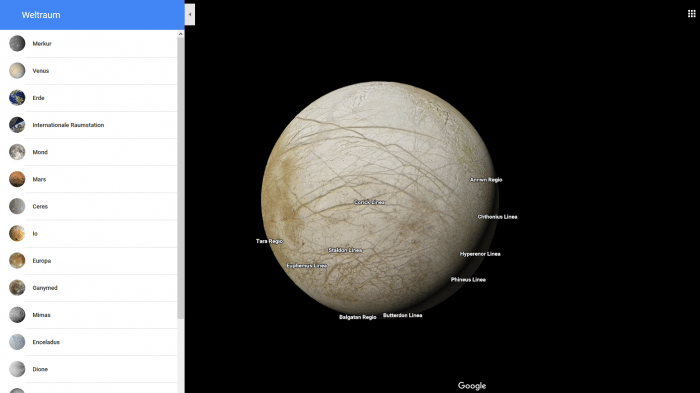This screenshot has width=700, height=393.
Task: Open the Europa list entry
Action: (x=88, y=260)
